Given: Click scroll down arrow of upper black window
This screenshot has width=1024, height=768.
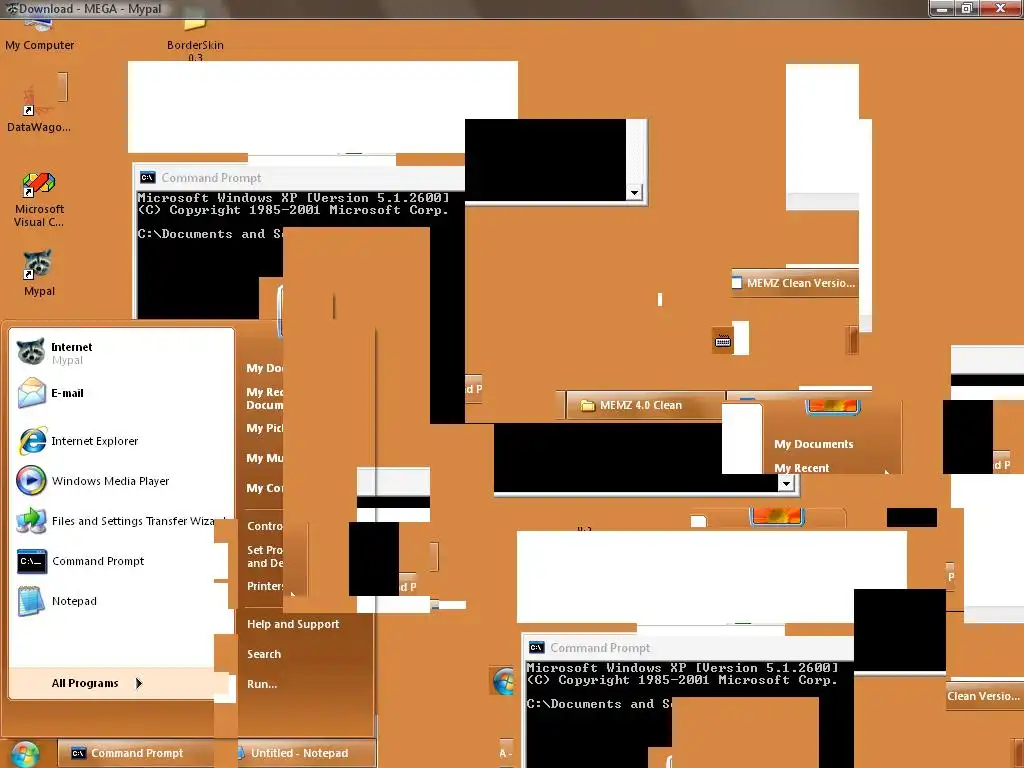Looking at the screenshot, I should [x=634, y=193].
